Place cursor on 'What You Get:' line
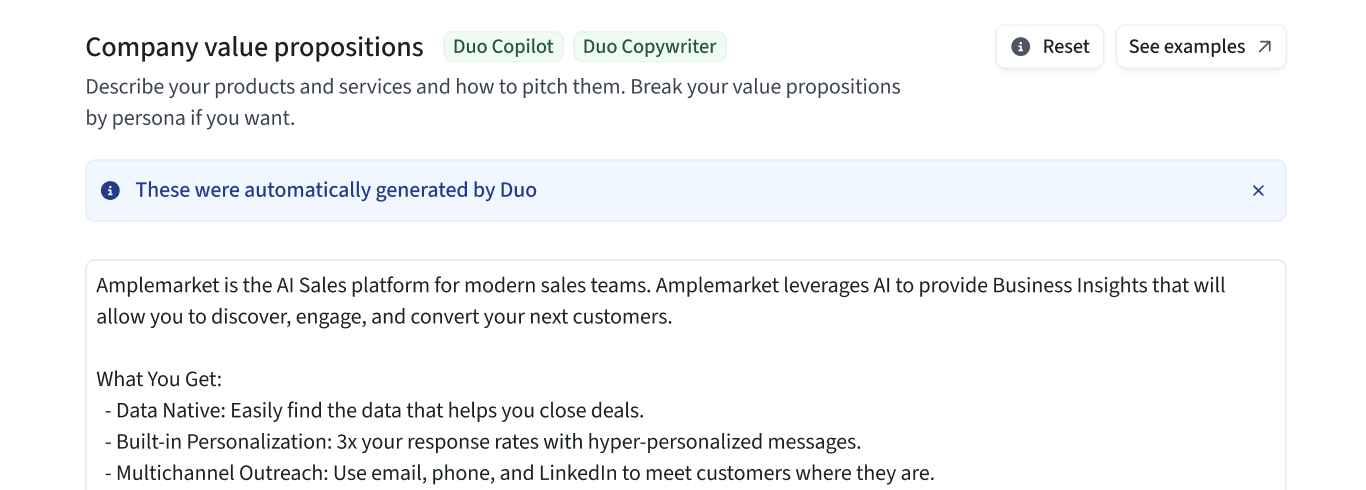Image resolution: width=1366 pixels, height=490 pixels. pyautogui.click(x=159, y=379)
